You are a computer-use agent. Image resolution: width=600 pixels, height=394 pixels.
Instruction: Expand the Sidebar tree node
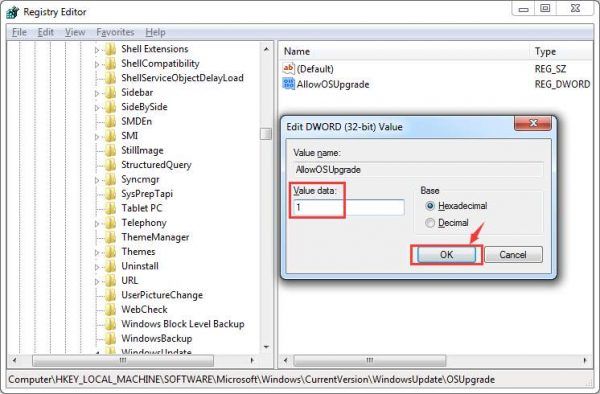pyautogui.click(x=97, y=93)
